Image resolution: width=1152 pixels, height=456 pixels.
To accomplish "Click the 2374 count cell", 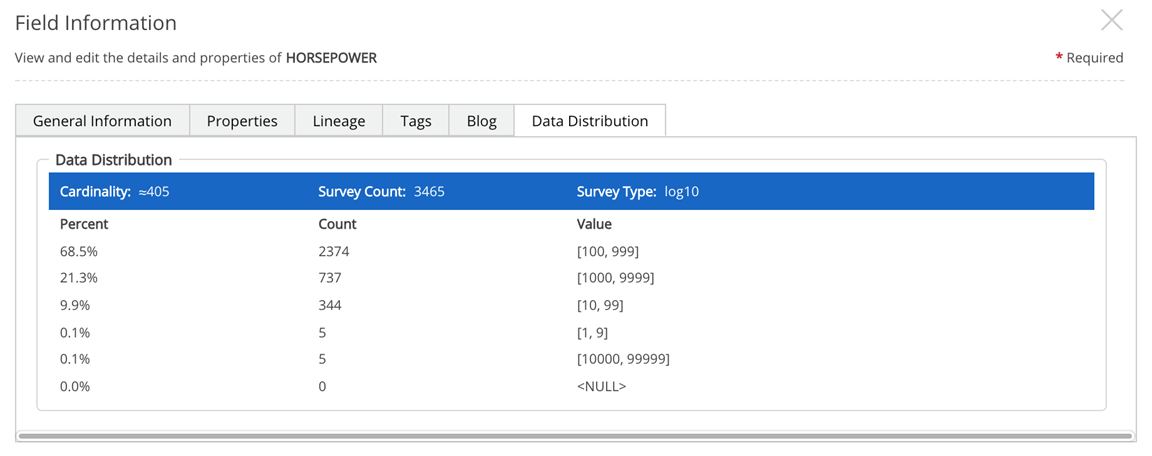I will tap(334, 251).
